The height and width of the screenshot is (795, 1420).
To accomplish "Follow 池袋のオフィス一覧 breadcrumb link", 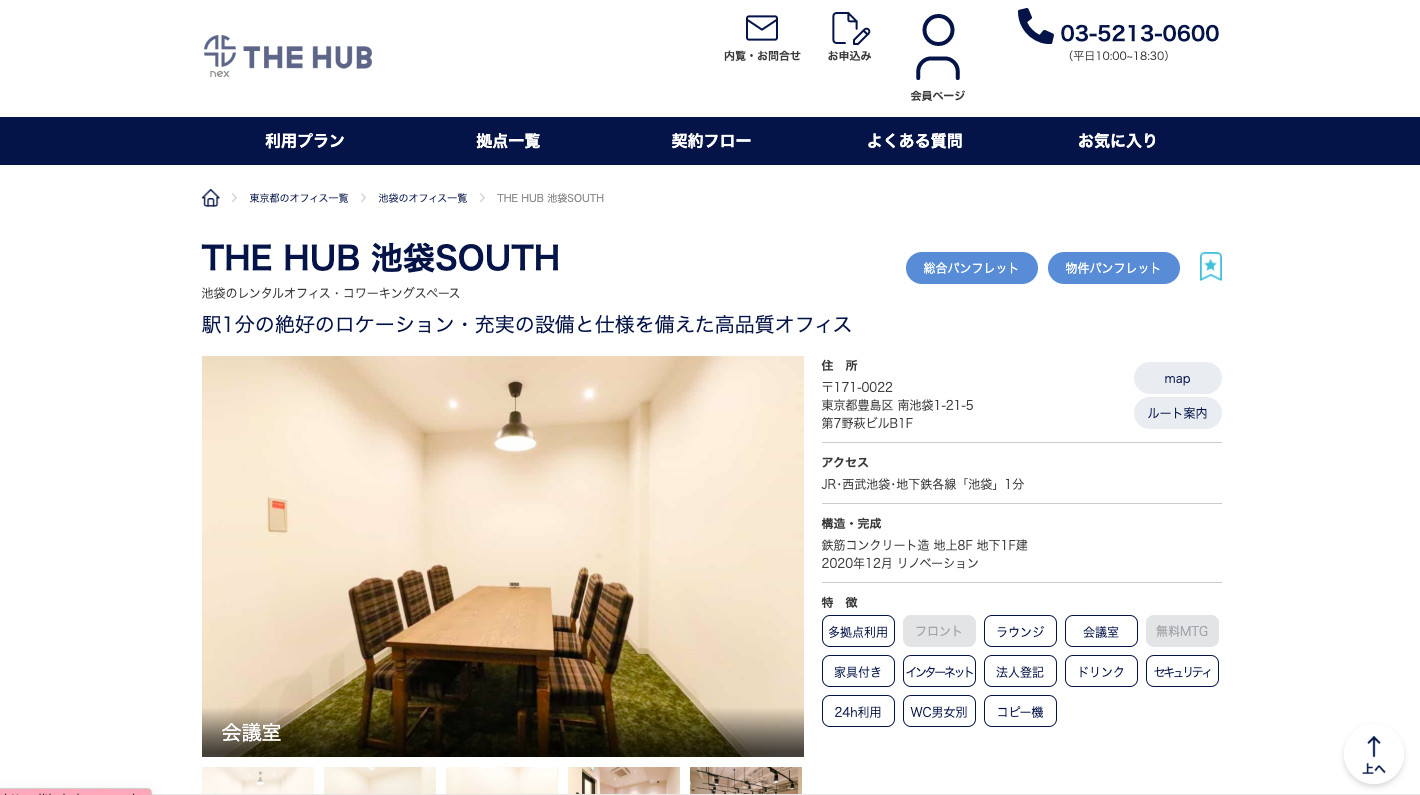I will (423, 198).
